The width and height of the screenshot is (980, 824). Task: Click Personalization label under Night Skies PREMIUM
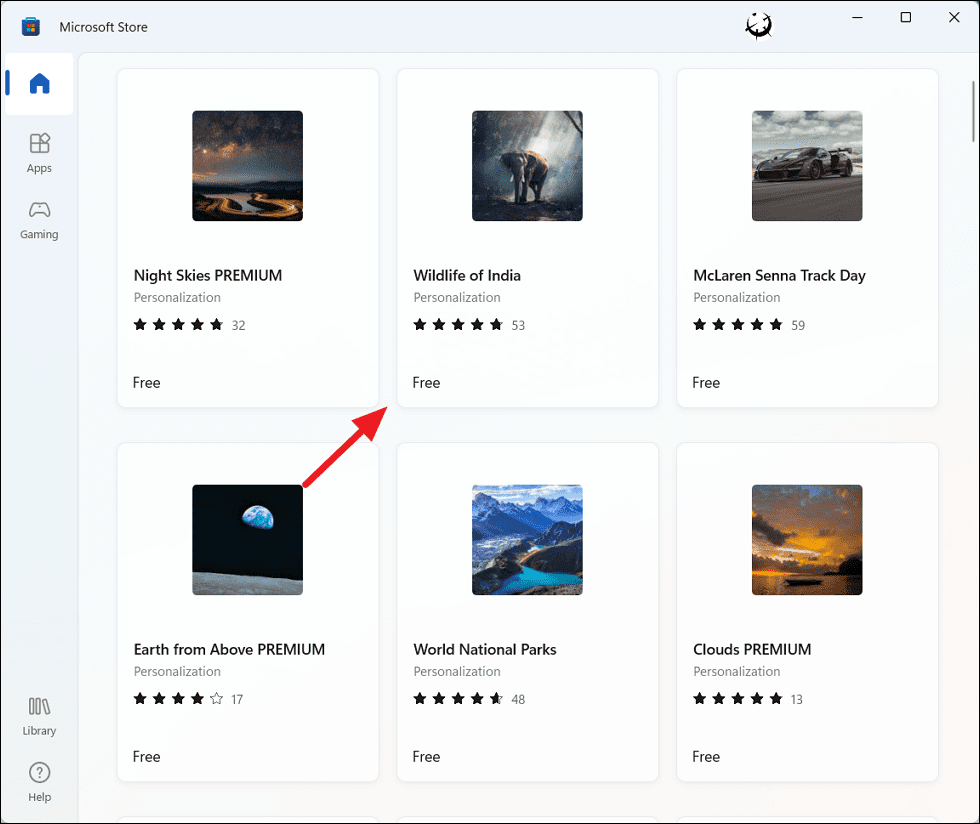(177, 298)
